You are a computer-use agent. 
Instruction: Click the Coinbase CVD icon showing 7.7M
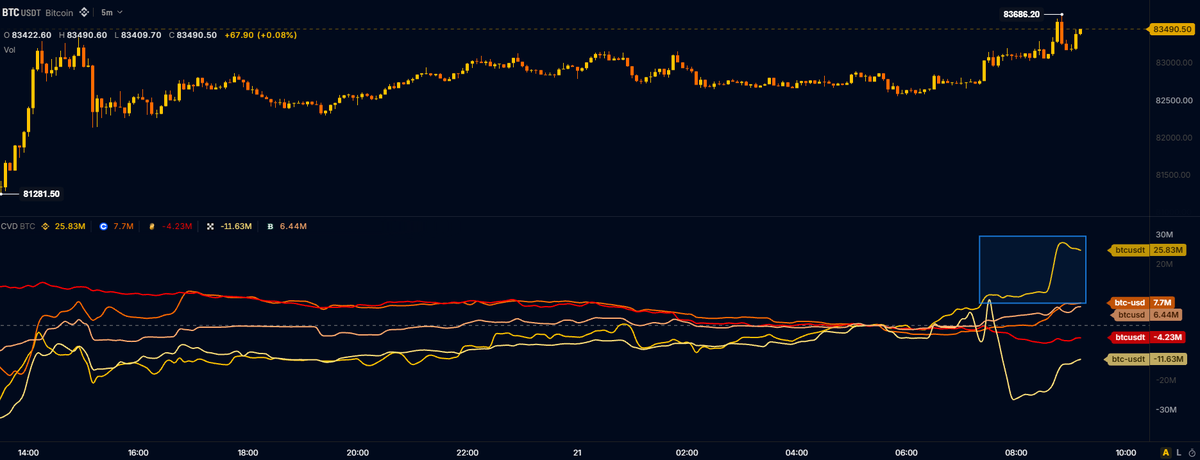click(x=104, y=227)
